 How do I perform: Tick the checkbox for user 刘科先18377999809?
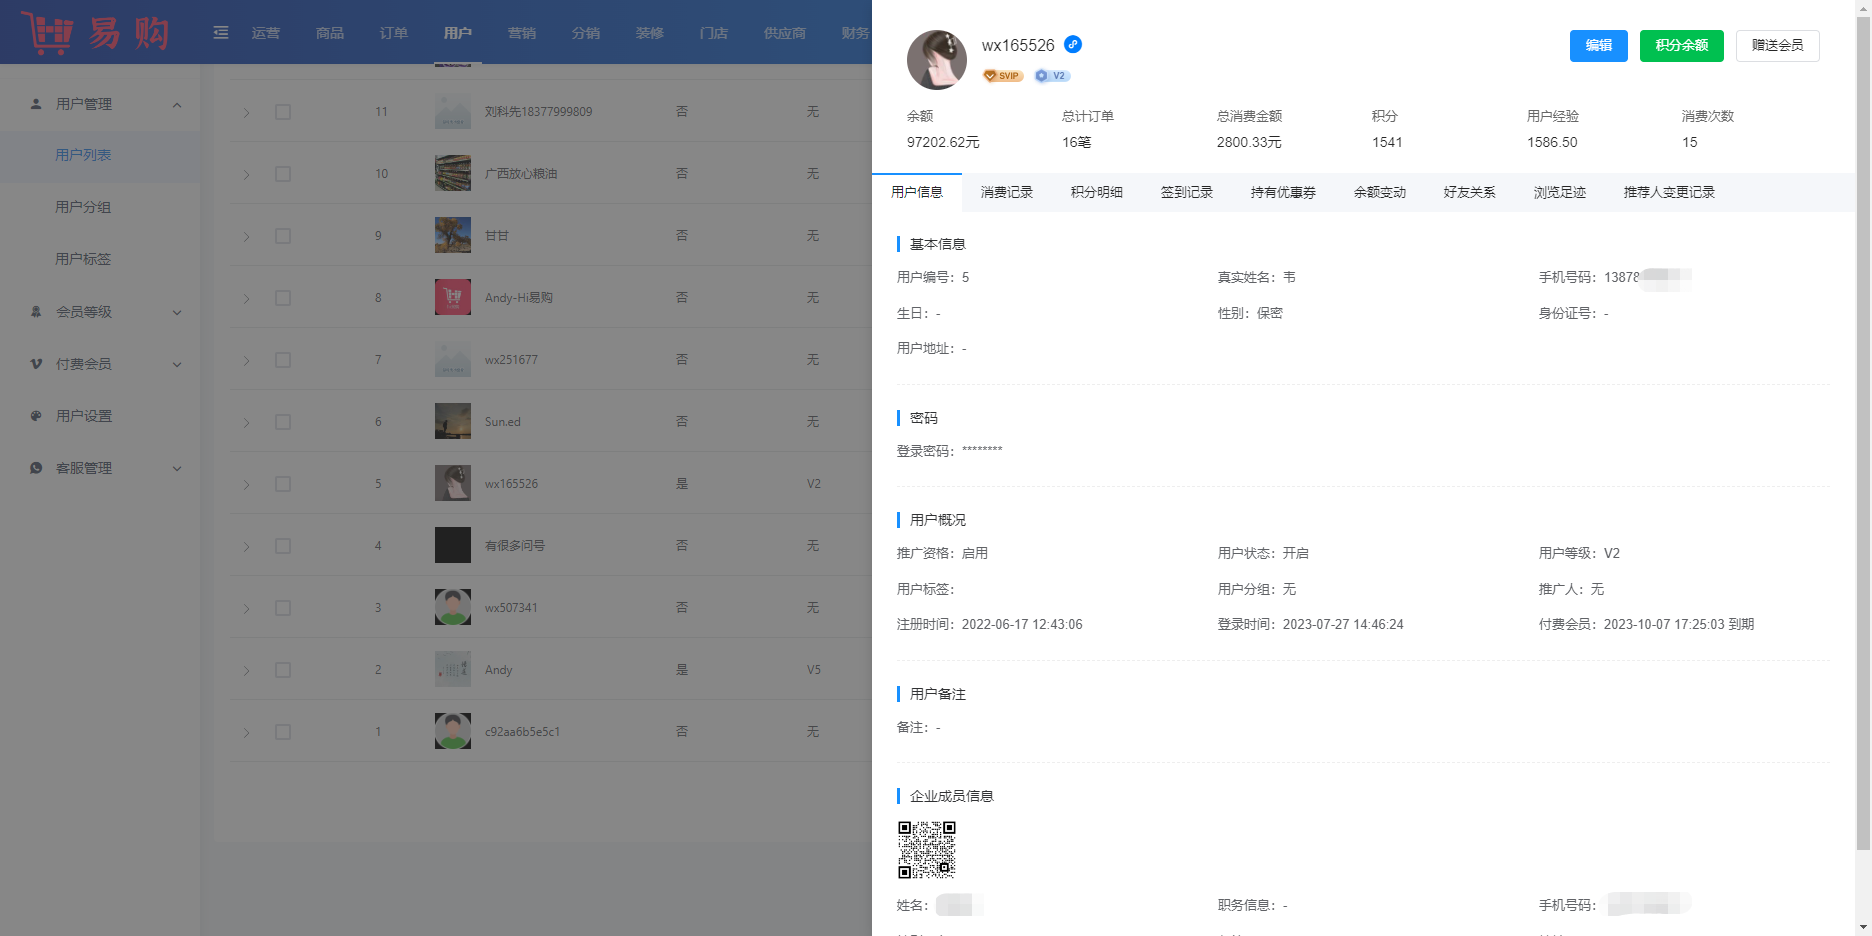tap(283, 112)
